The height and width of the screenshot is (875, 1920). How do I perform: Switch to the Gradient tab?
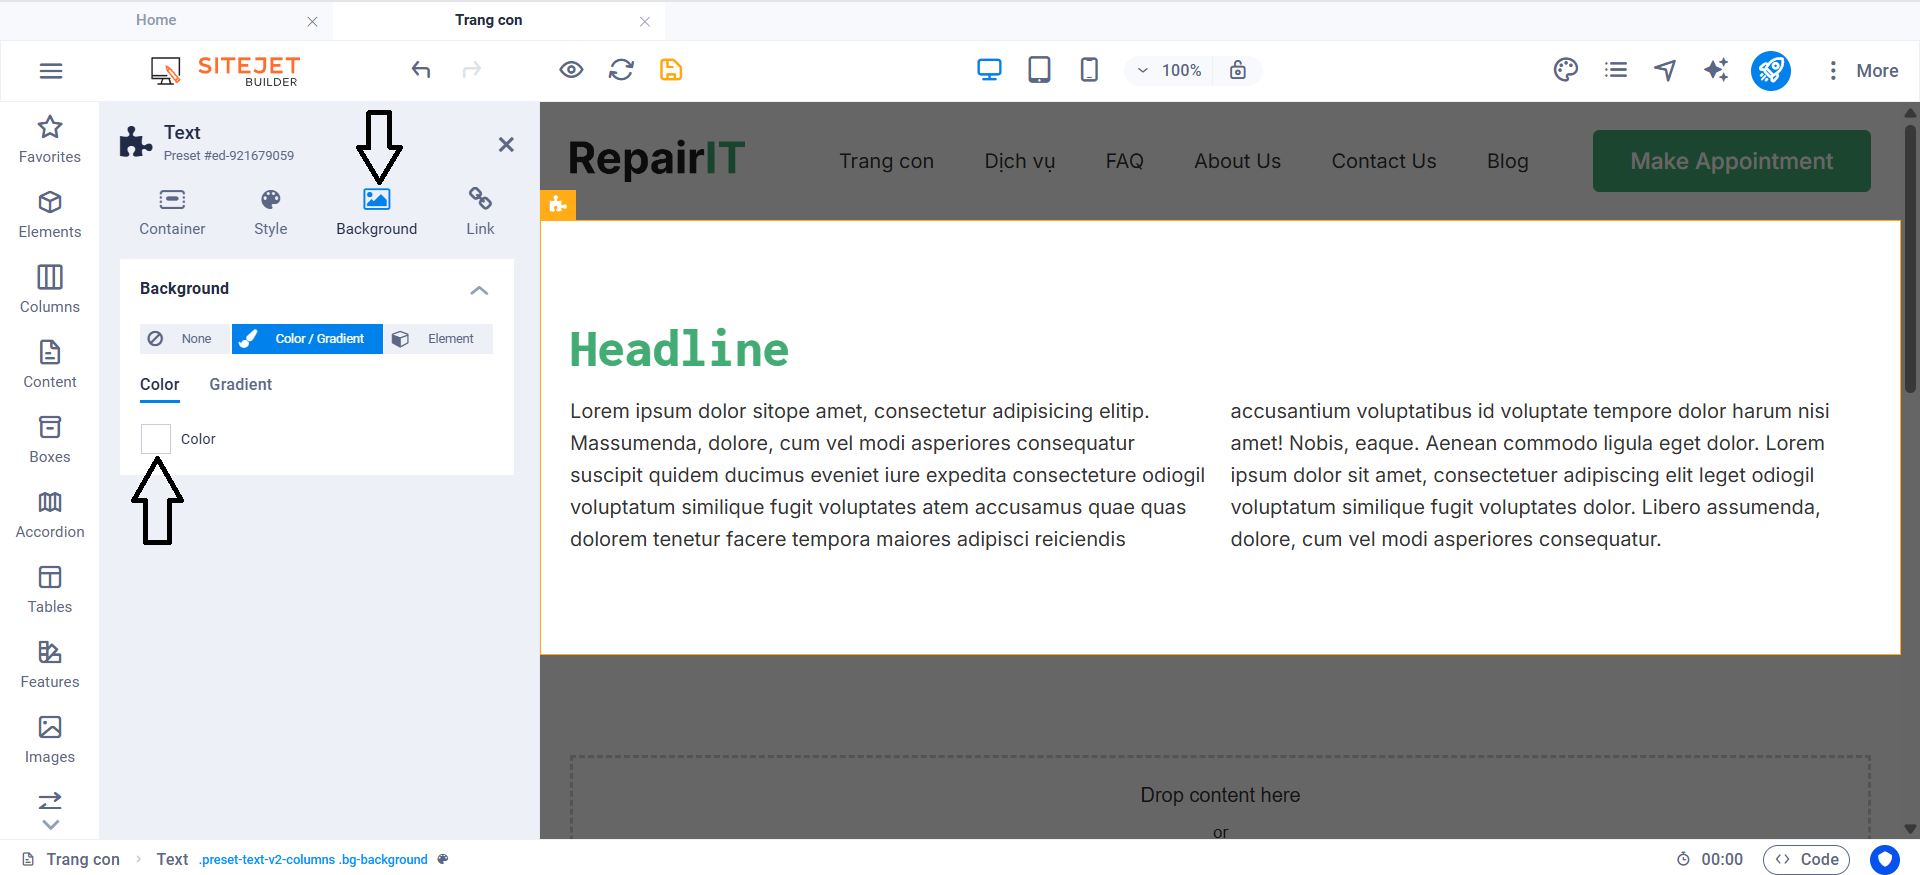(240, 385)
